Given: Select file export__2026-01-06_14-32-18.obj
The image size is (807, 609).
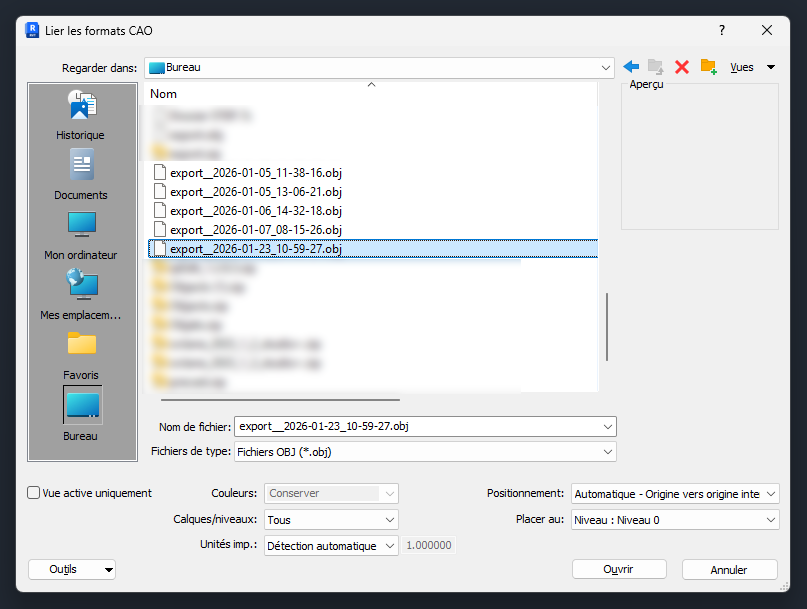Looking at the screenshot, I should coord(256,211).
